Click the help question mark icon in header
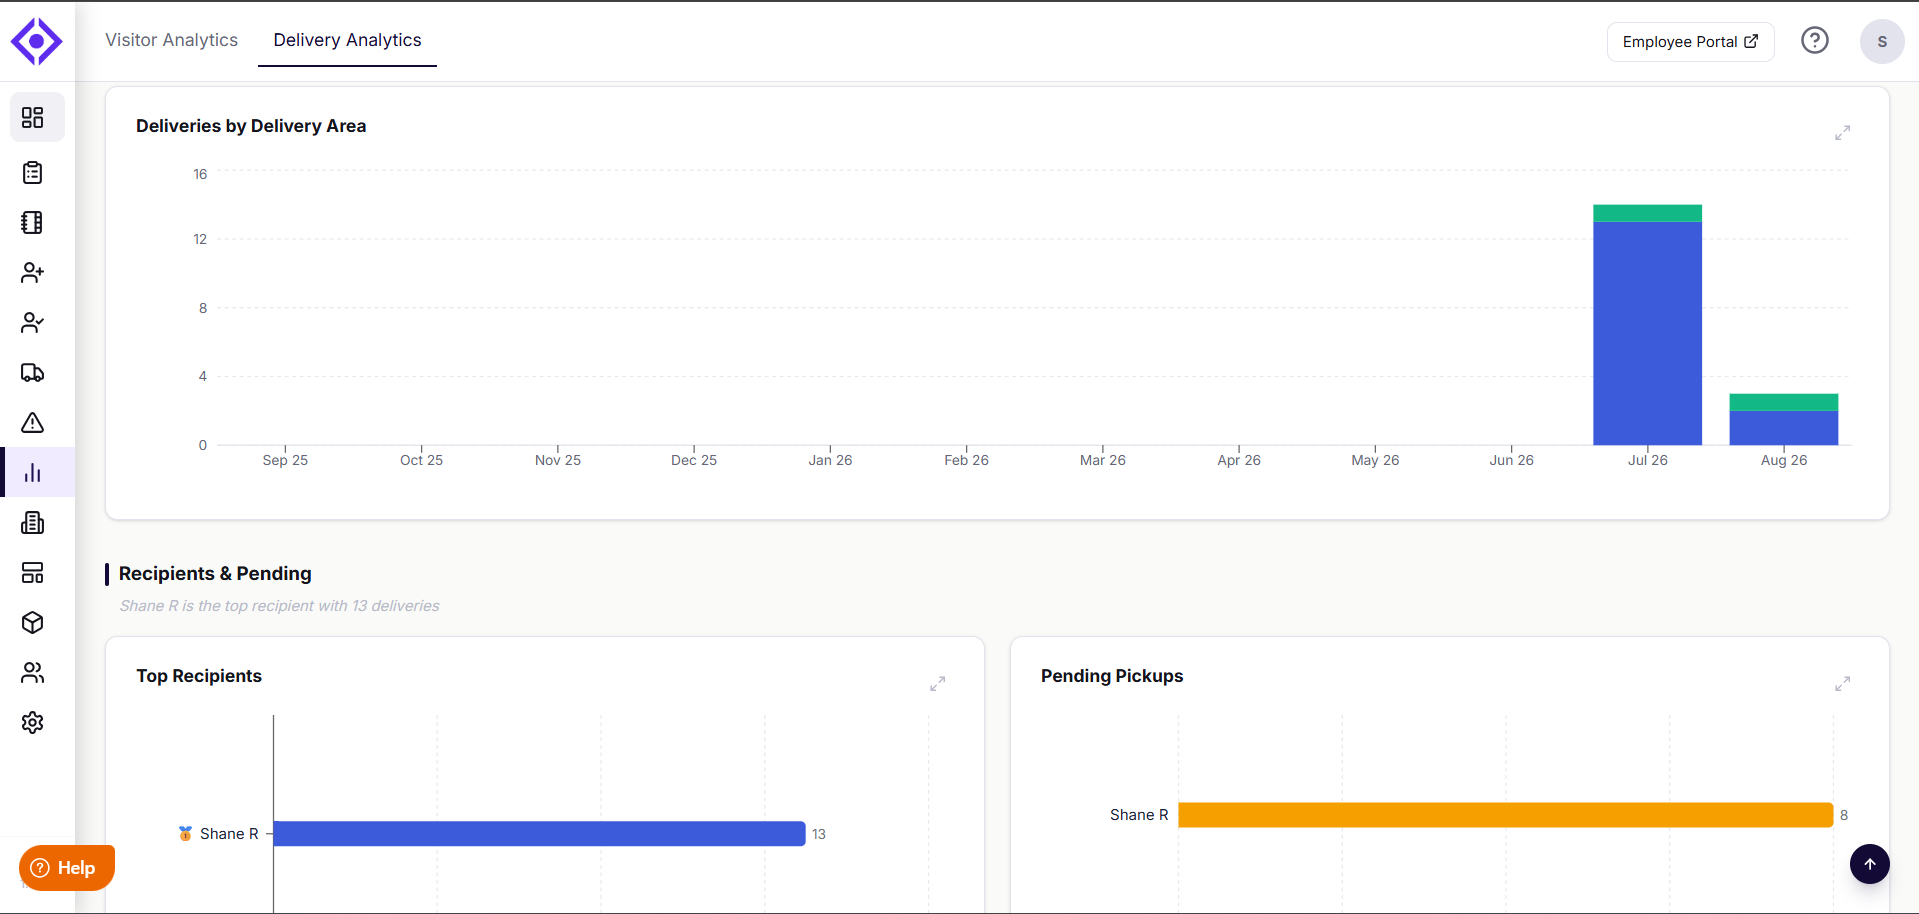The height and width of the screenshot is (914, 1919). pyautogui.click(x=1815, y=40)
